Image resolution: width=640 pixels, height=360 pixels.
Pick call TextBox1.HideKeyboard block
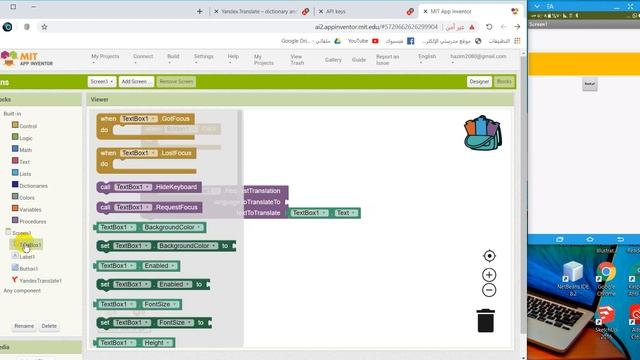point(149,187)
